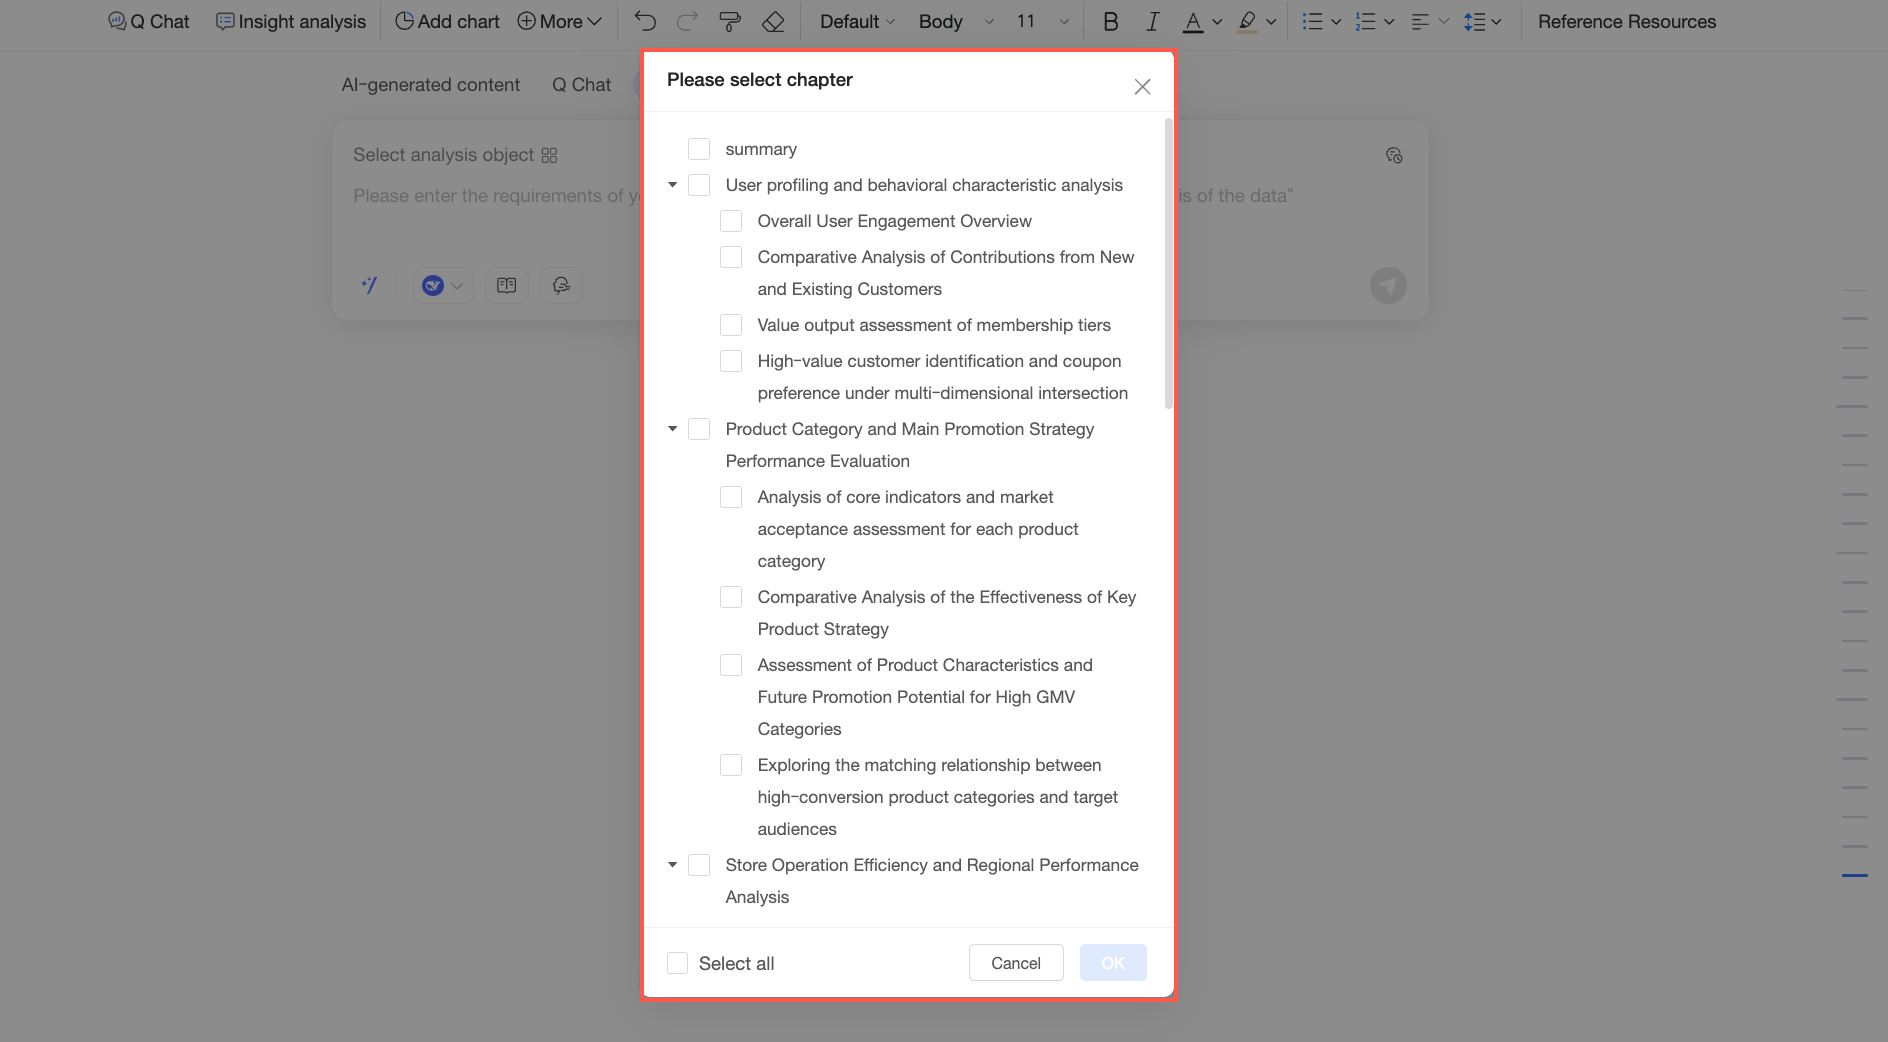
Task: Click the redo arrow icon
Action: [687, 22]
